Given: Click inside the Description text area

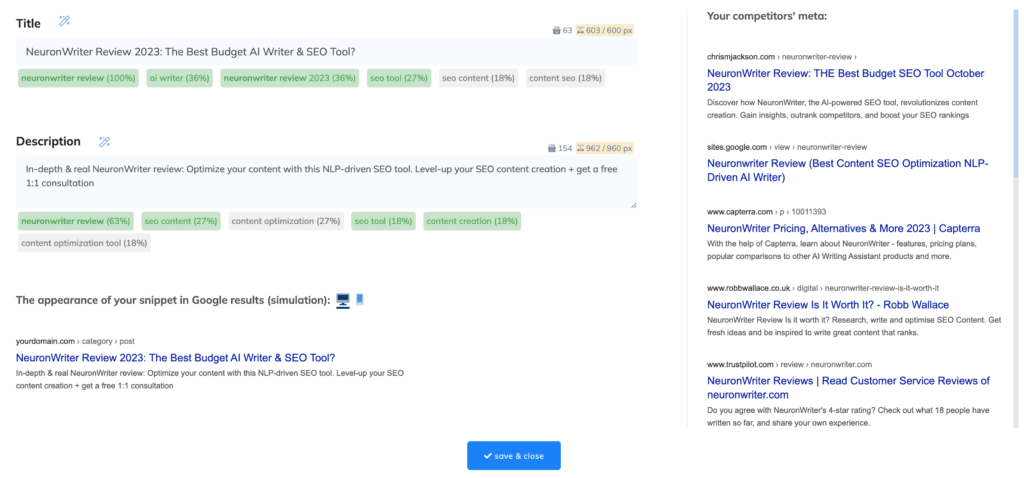Looking at the screenshot, I should tap(326, 182).
